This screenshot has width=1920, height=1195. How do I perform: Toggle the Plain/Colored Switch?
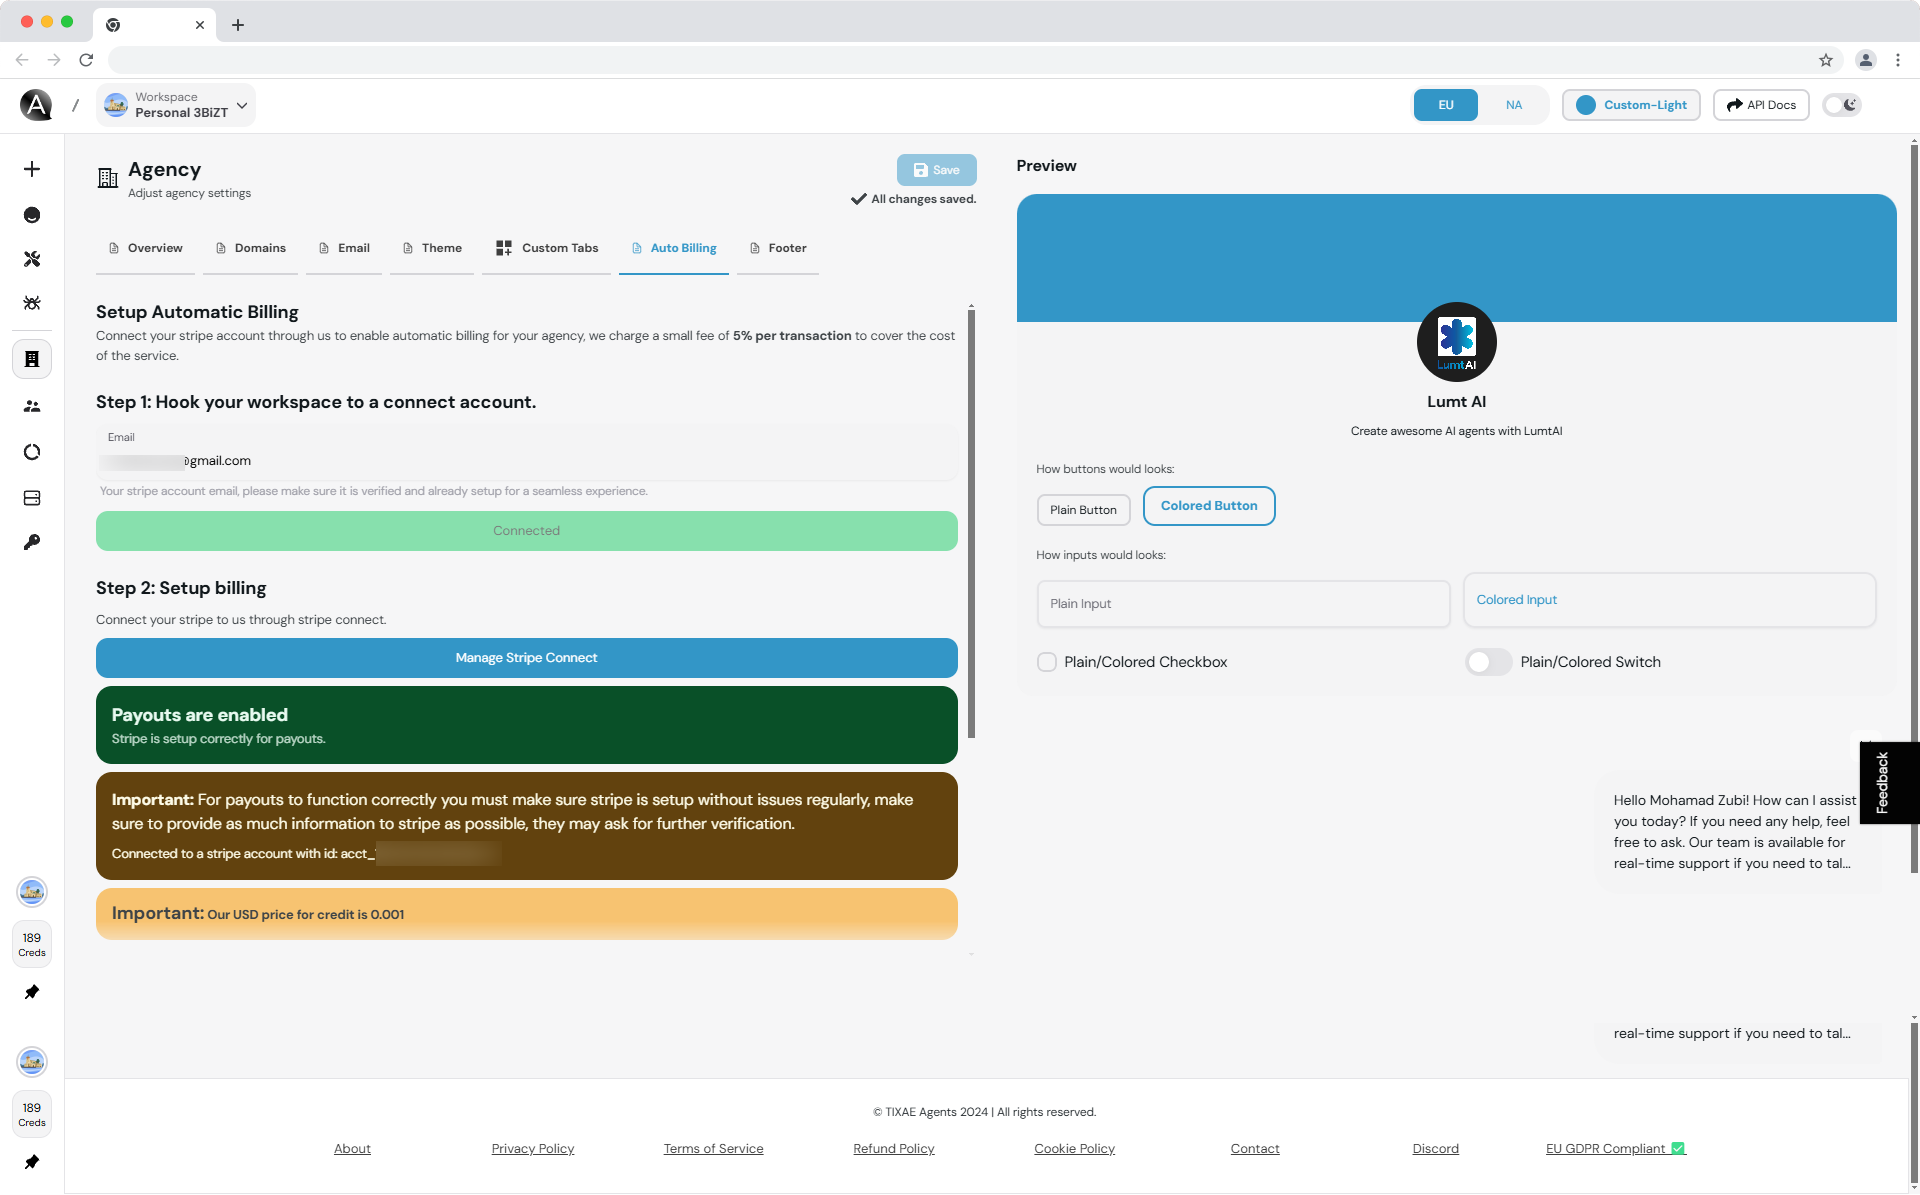1488,662
